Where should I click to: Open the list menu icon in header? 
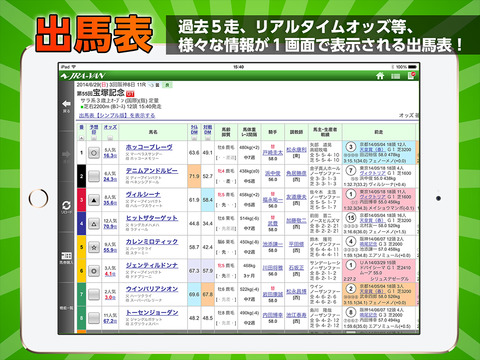396,76
